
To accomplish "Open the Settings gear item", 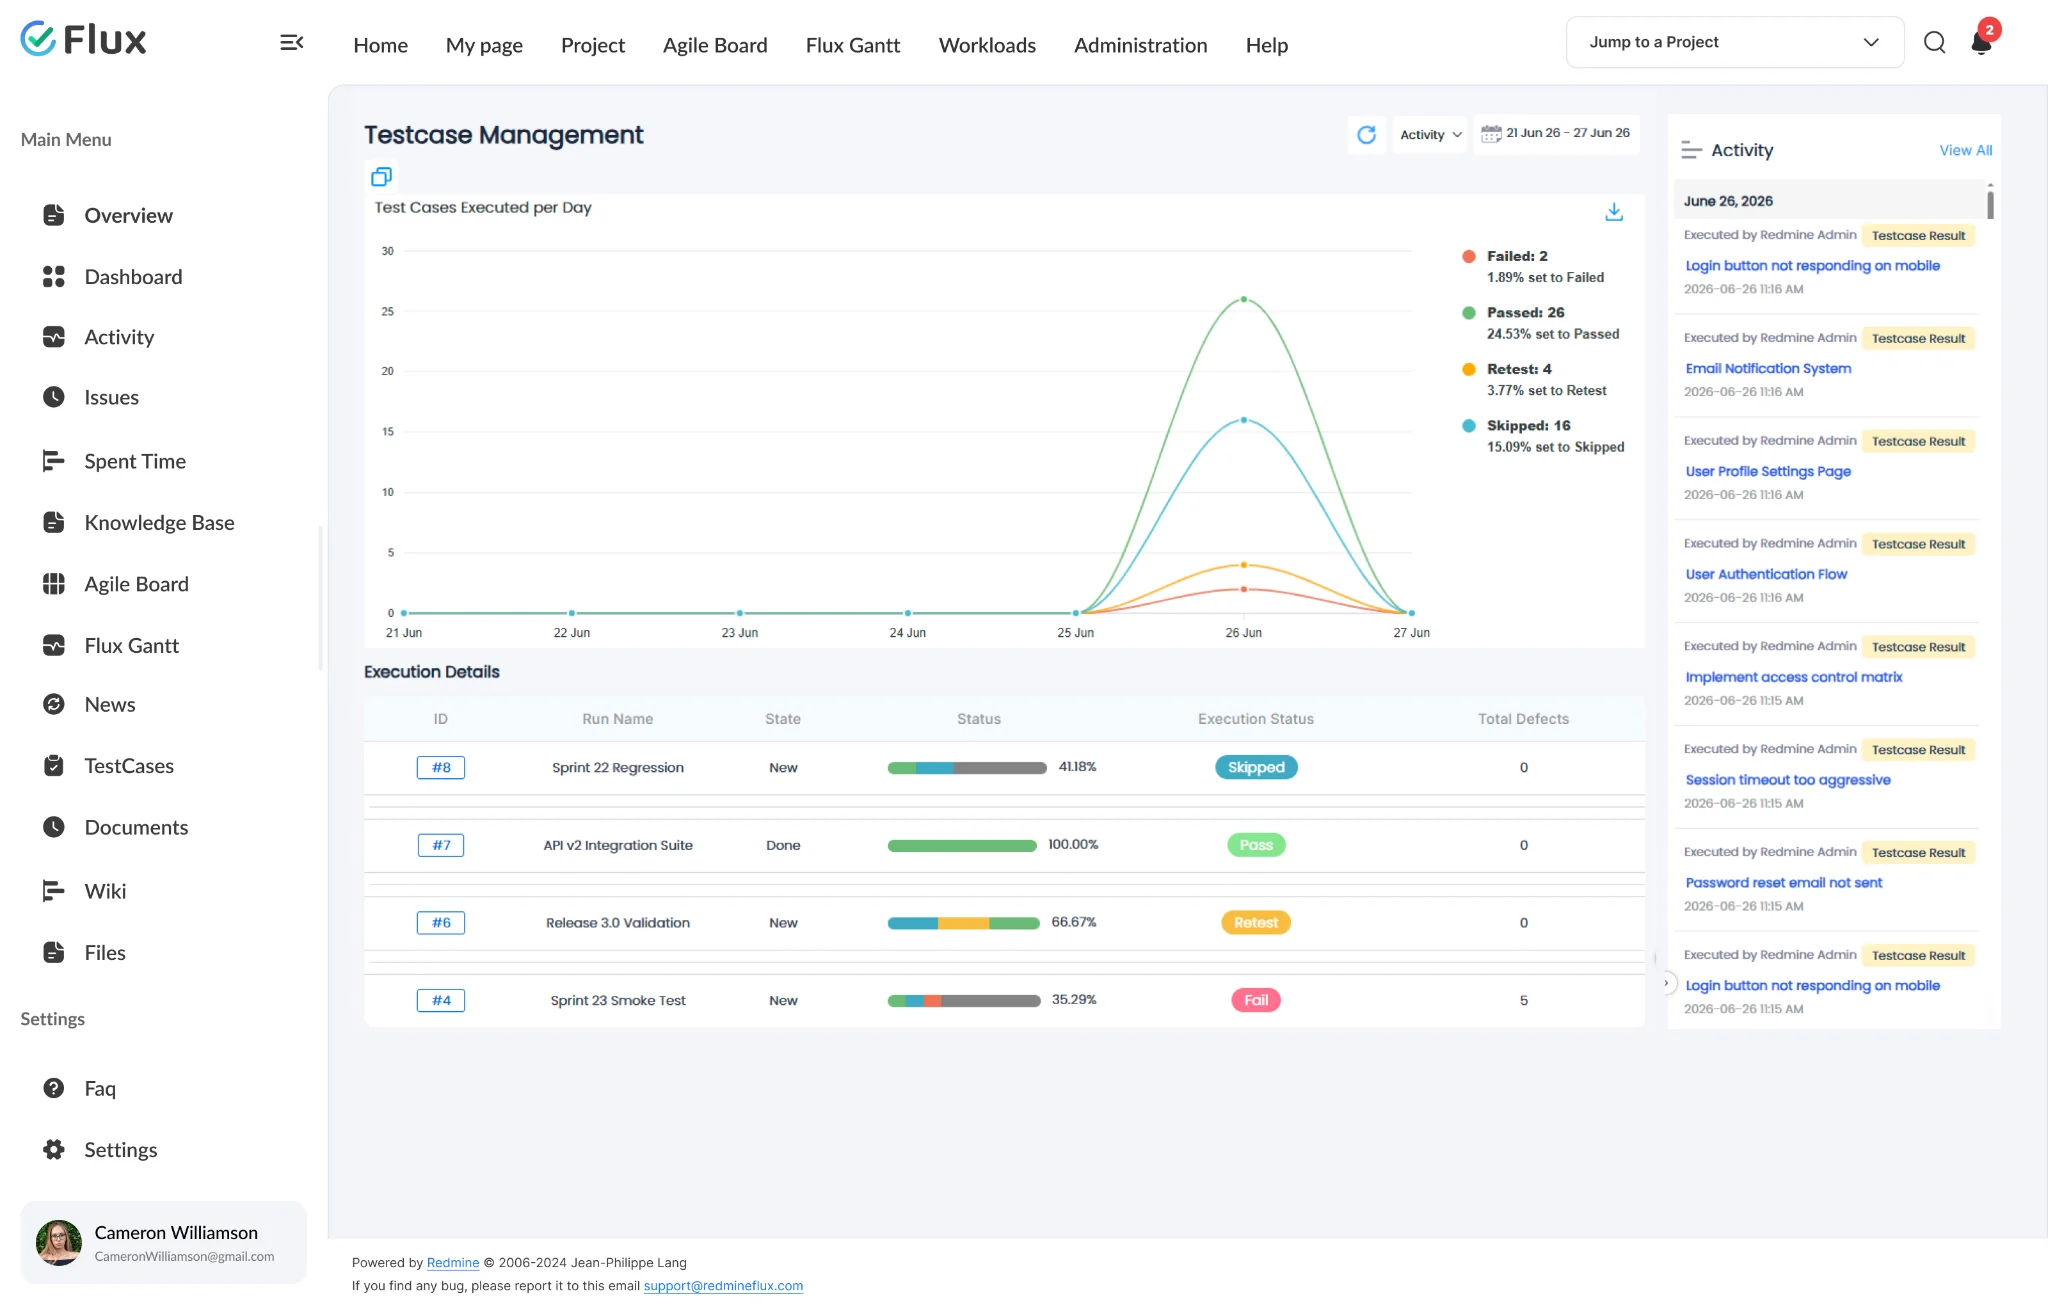I will 120,1149.
